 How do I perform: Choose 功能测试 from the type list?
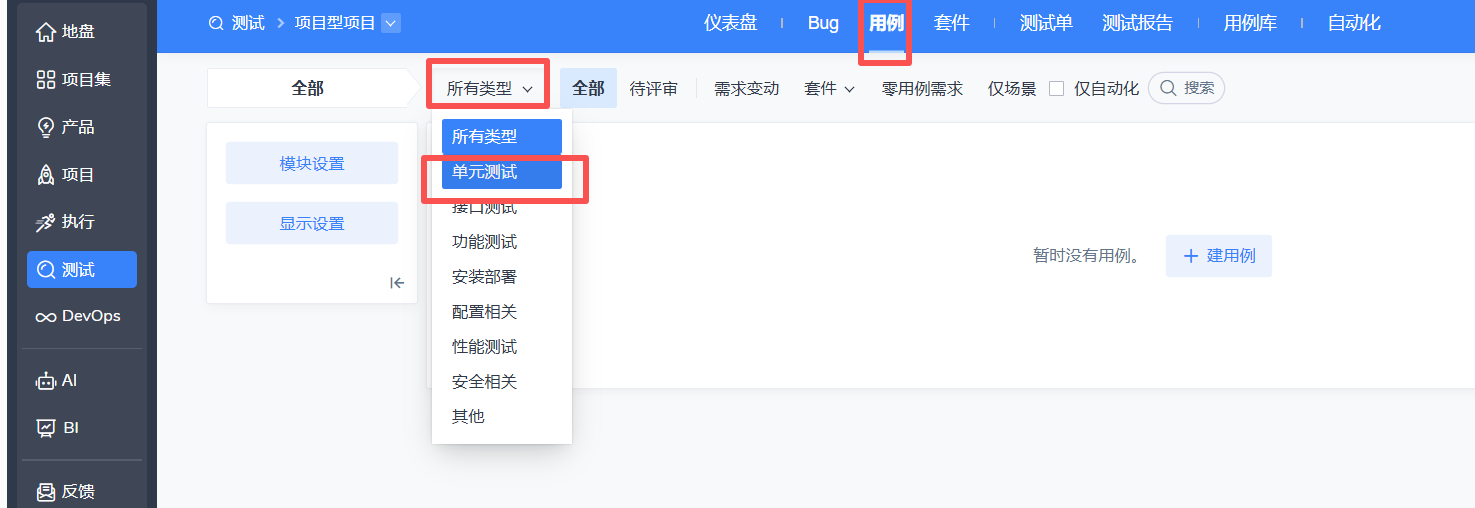(x=502, y=242)
